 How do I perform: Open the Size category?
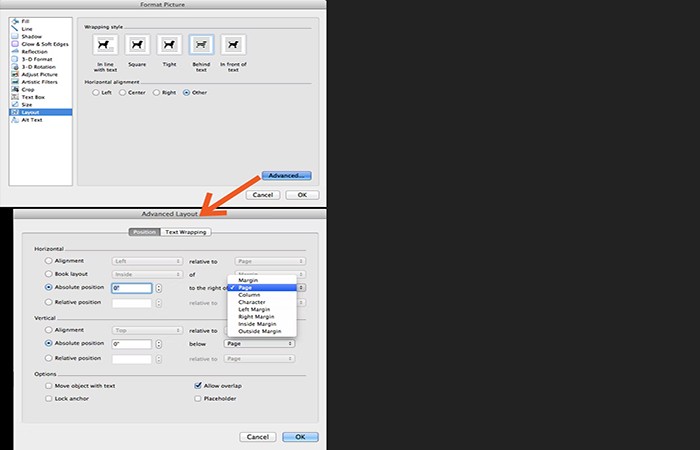[x=40, y=104]
